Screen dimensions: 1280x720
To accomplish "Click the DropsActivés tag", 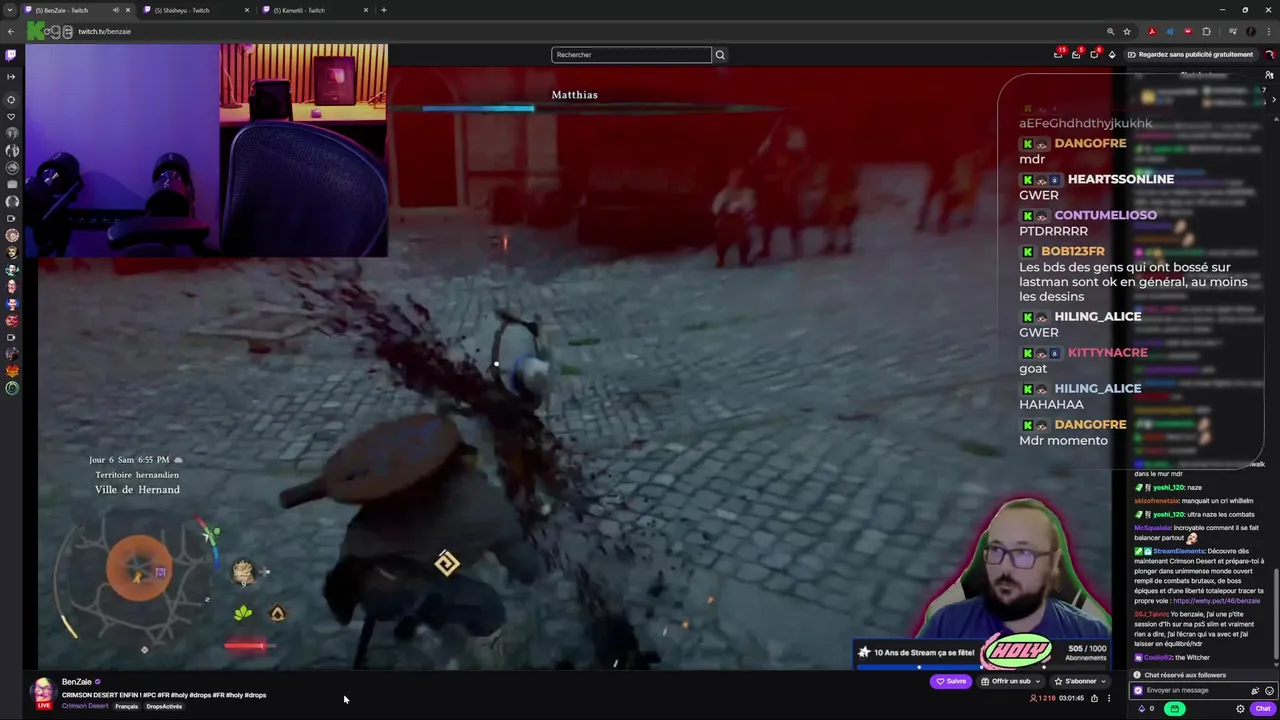I will click(164, 706).
